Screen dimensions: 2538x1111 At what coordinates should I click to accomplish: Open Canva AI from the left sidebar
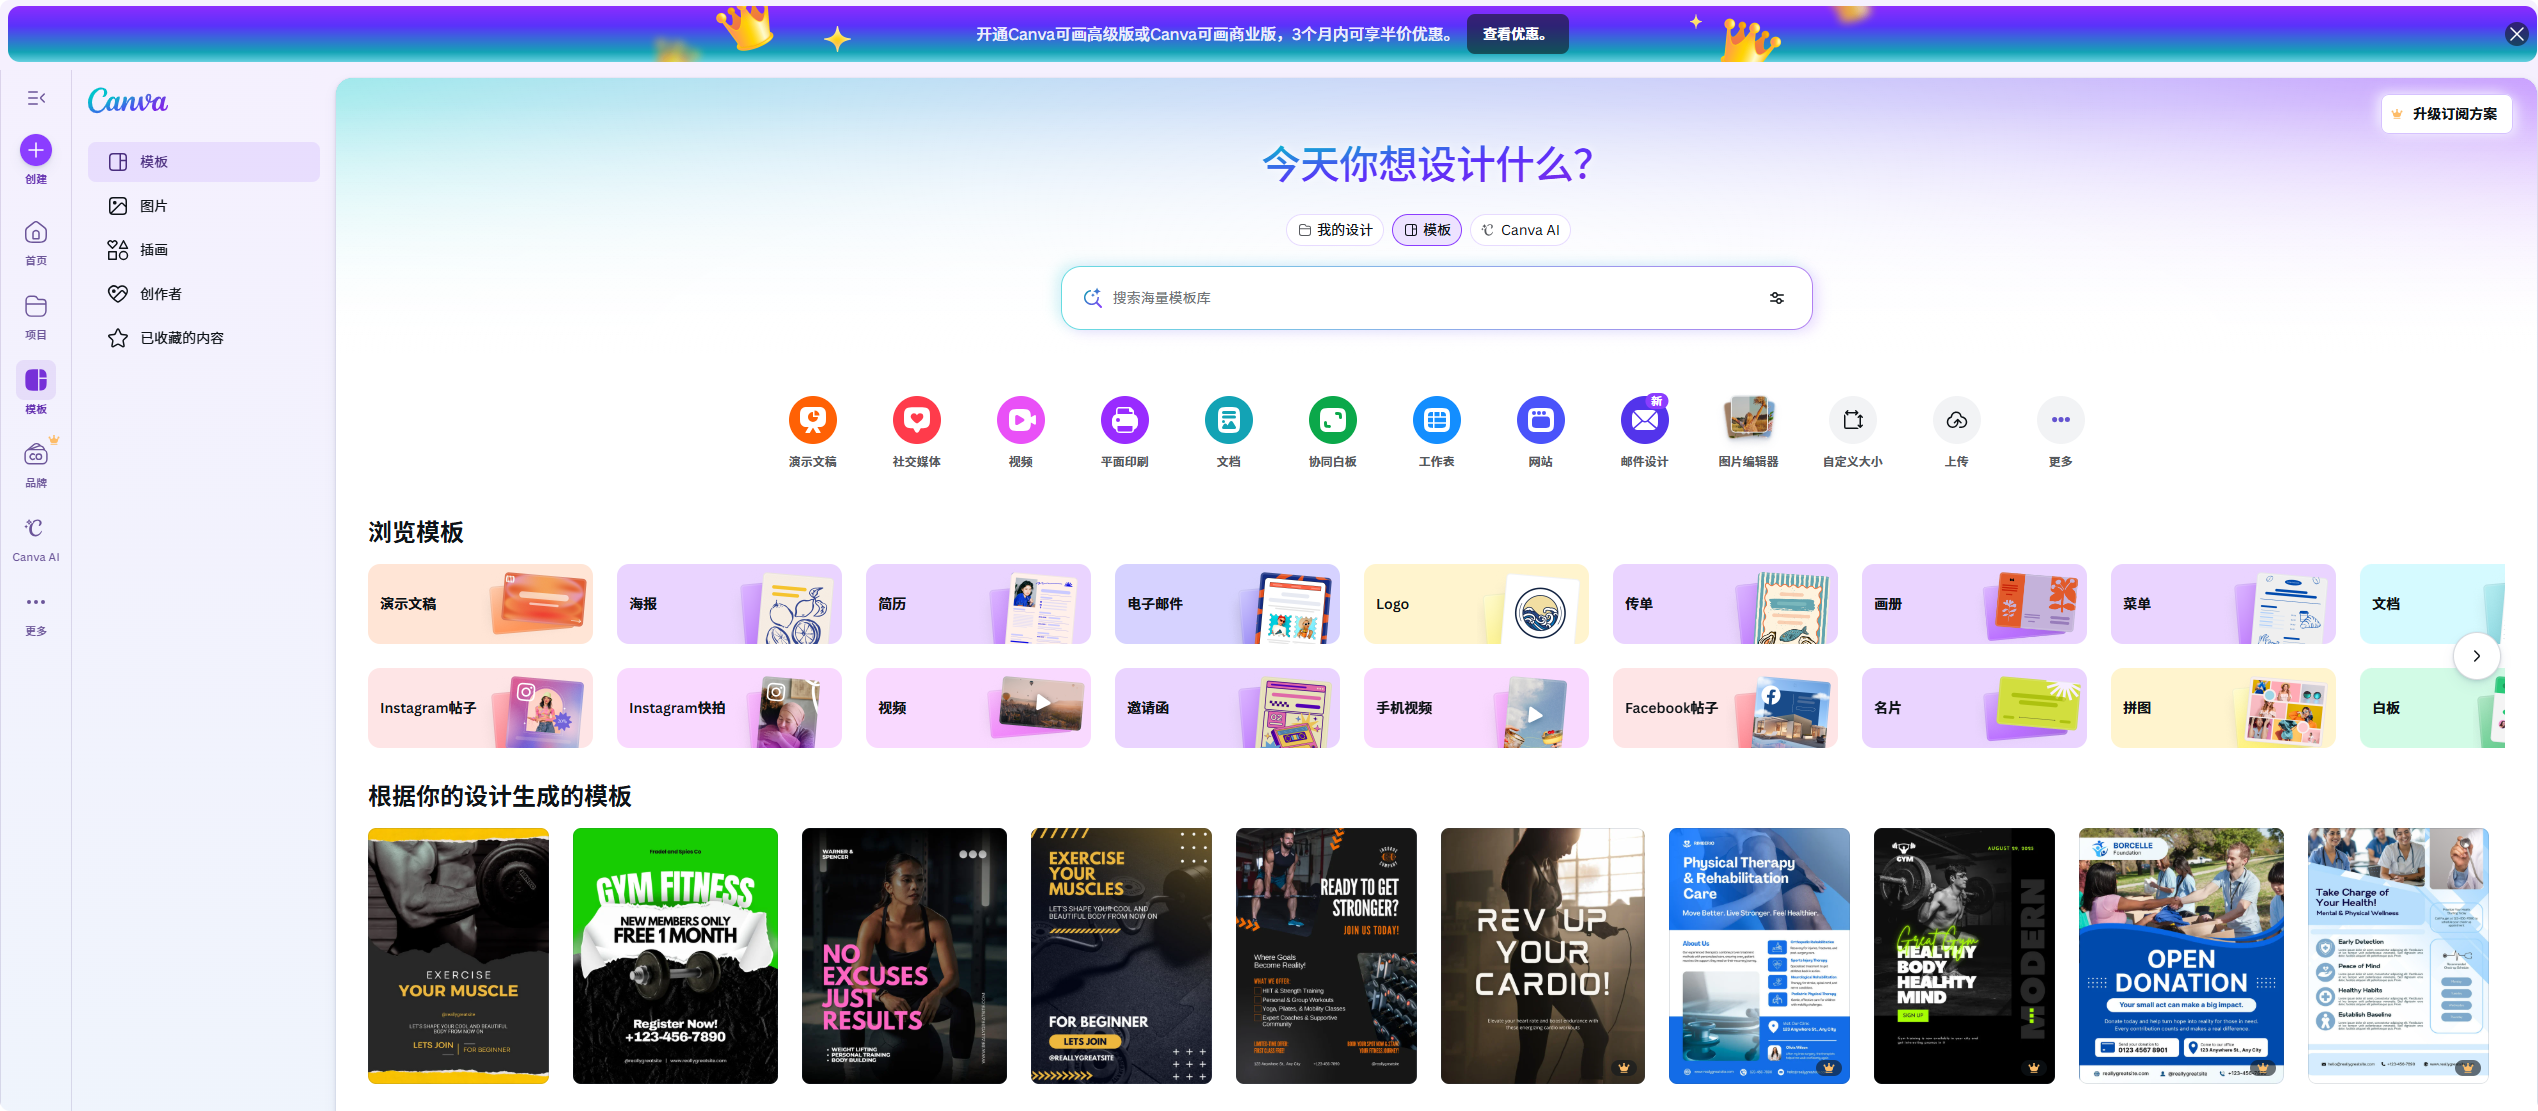35,538
